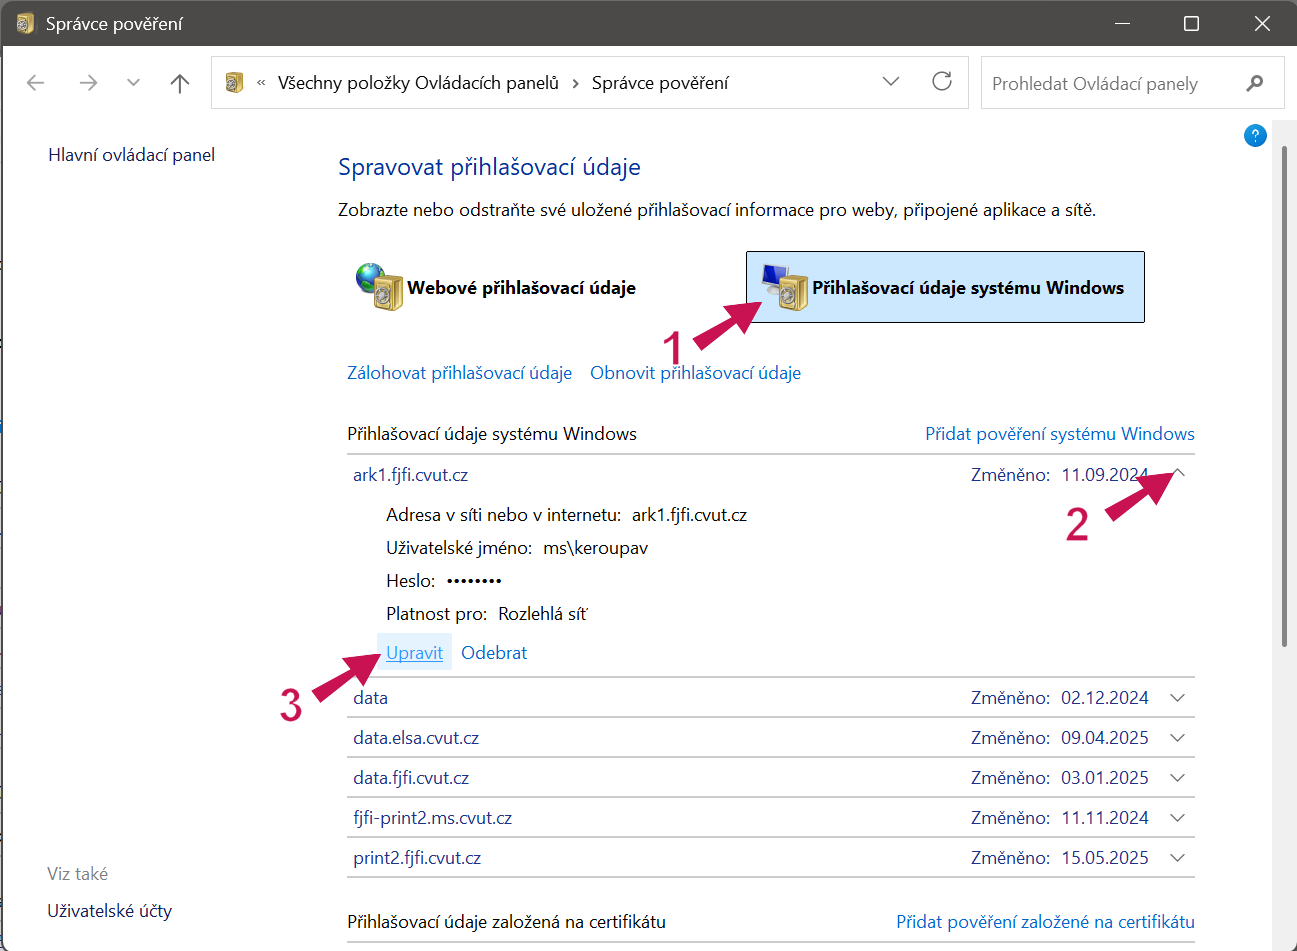Expand the data.fjfi.cvut.cz entry
Image resolution: width=1297 pixels, height=951 pixels.
coord(1178,778)
